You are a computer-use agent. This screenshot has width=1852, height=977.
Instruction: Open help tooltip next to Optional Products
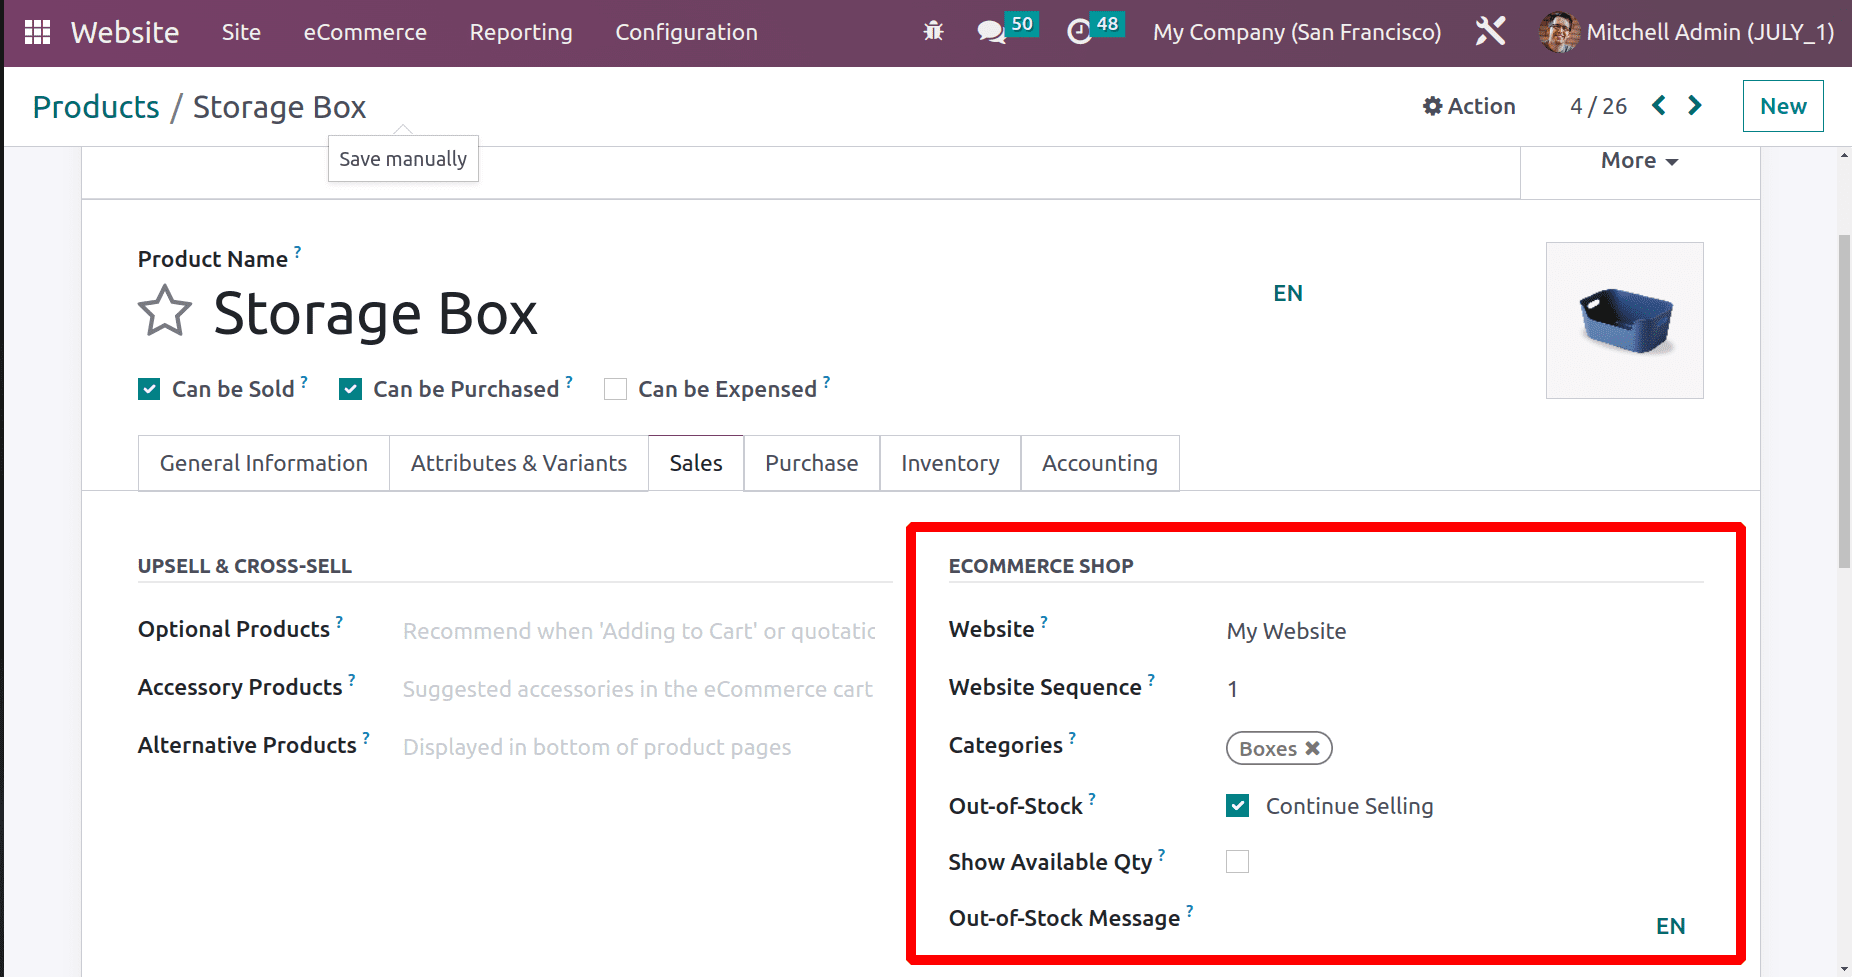click(x=339, y=621)
